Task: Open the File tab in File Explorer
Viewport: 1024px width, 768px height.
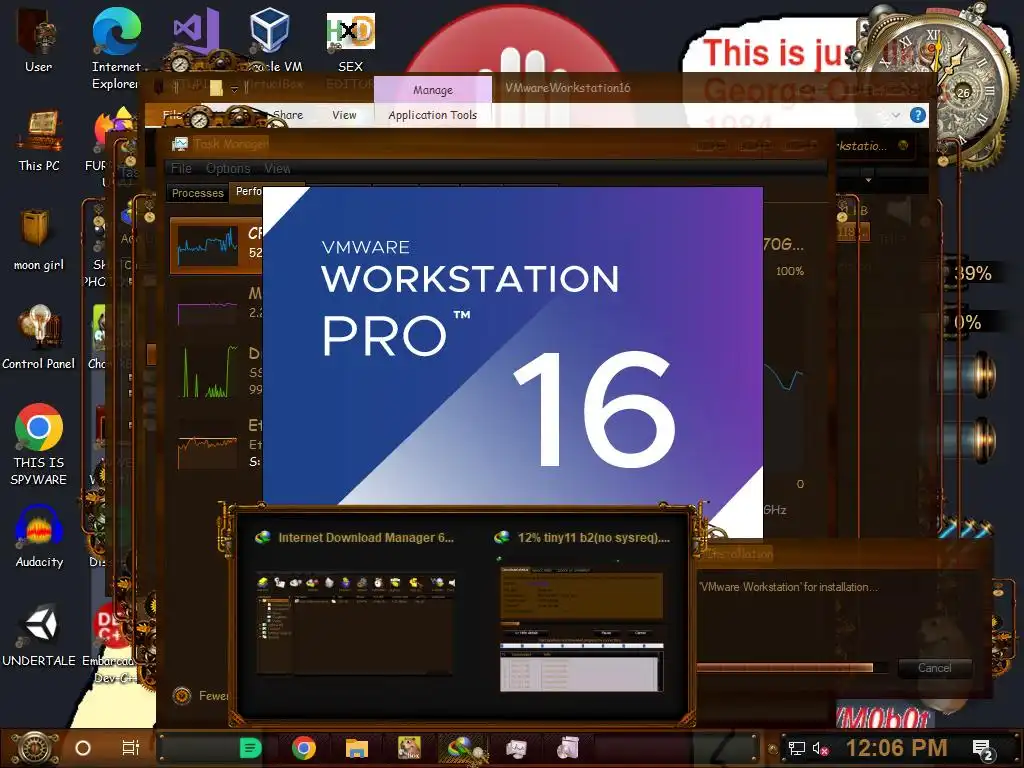Action: click(x=171, y=115)
